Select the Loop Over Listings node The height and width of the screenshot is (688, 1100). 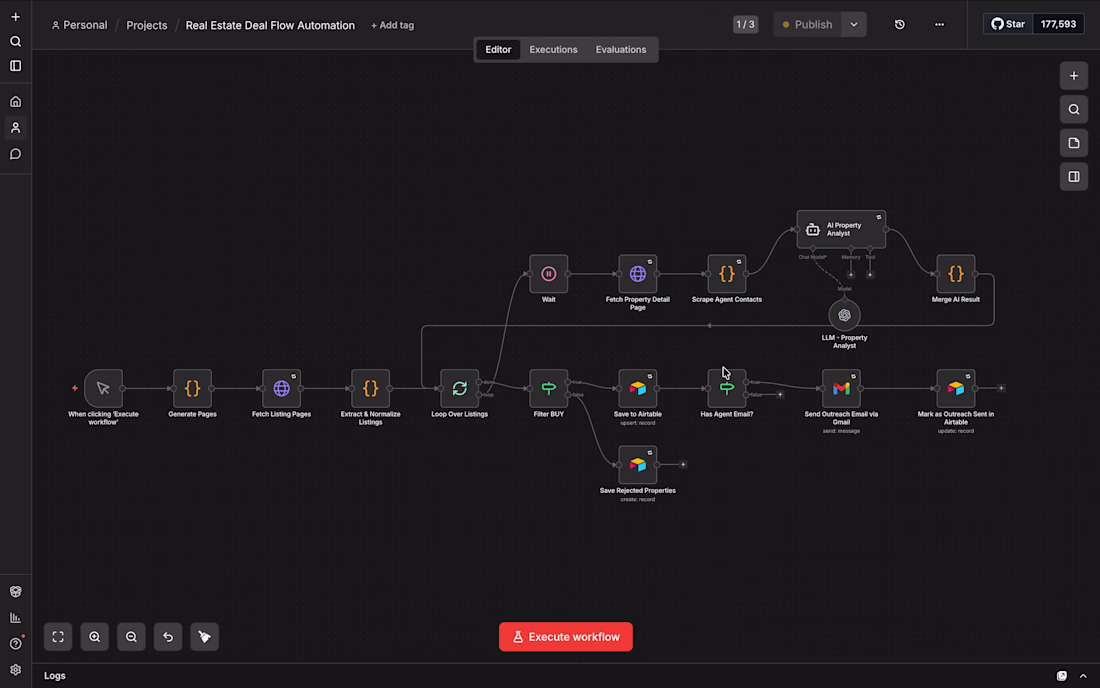click(460, 389)
